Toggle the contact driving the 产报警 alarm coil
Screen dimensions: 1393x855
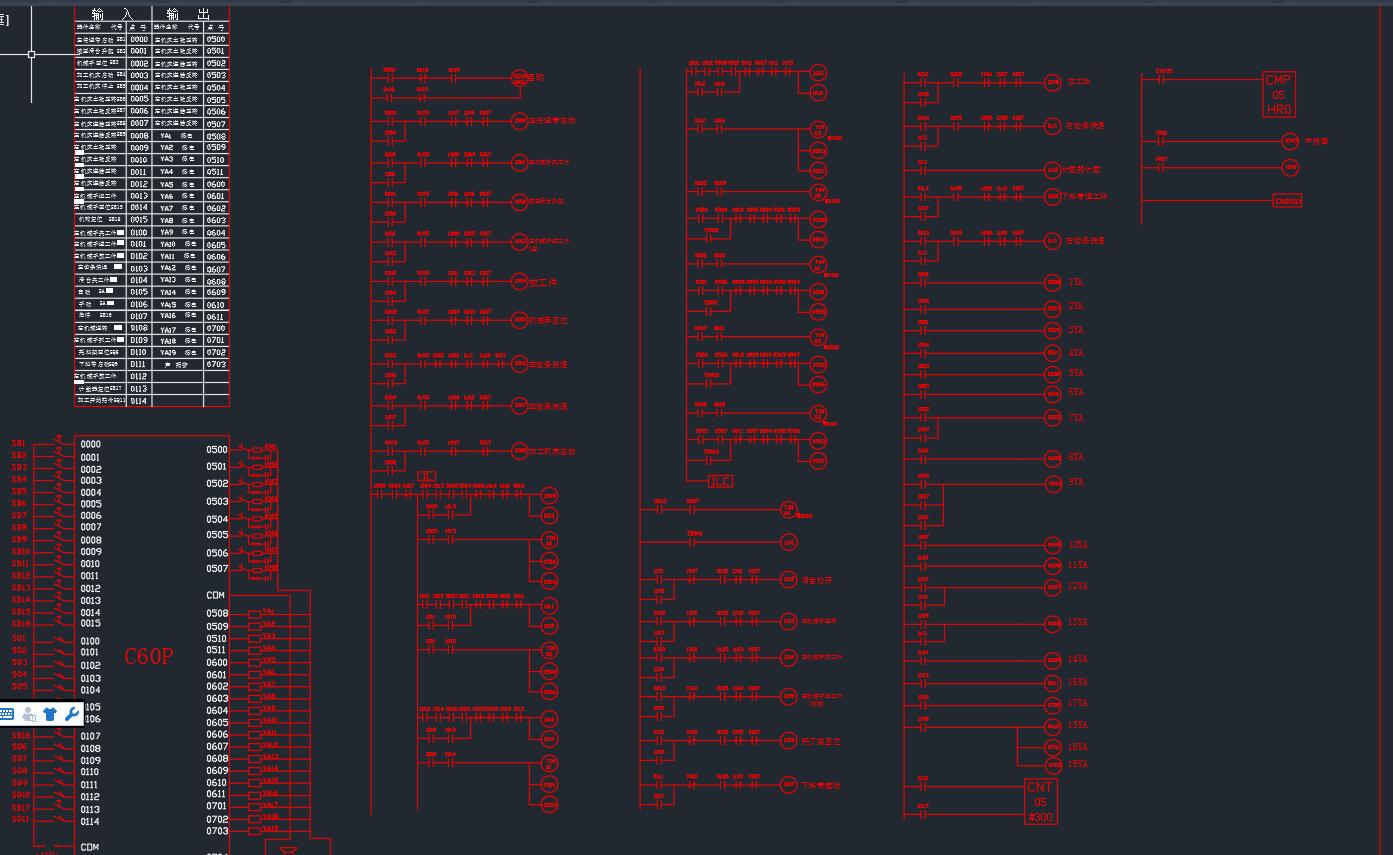tap(1160, 142)
